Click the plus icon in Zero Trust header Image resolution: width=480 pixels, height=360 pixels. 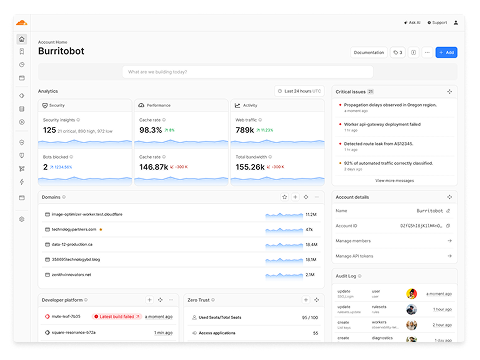click(x=306, y=300)
